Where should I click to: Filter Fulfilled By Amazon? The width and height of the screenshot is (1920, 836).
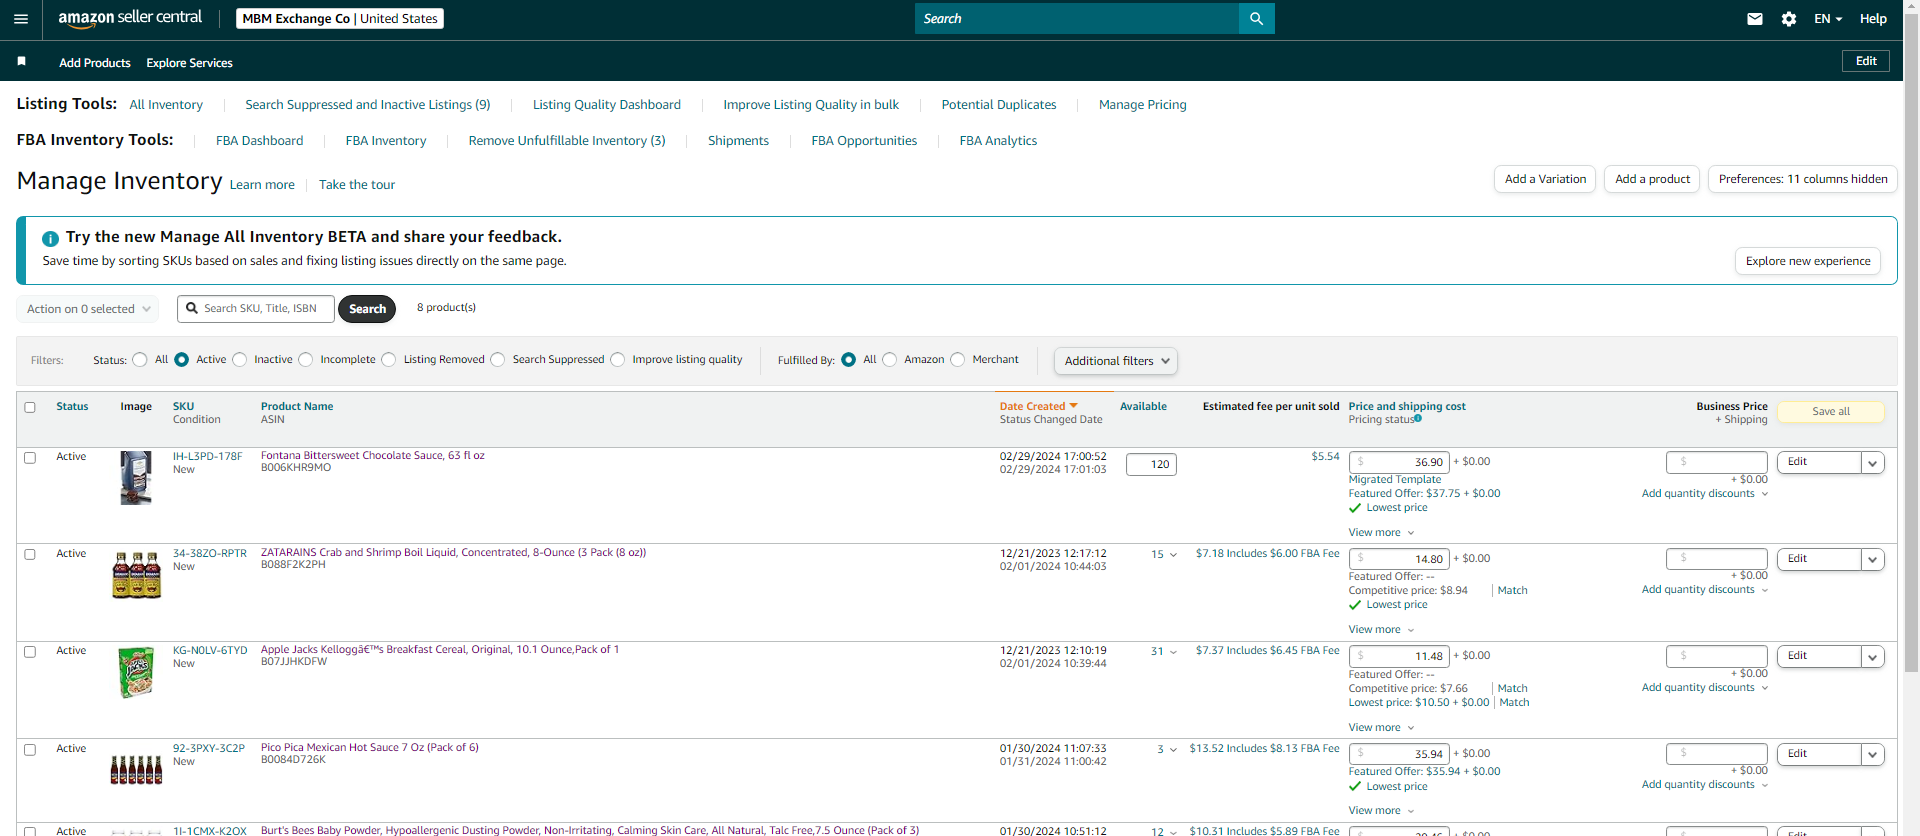(890, 360)
